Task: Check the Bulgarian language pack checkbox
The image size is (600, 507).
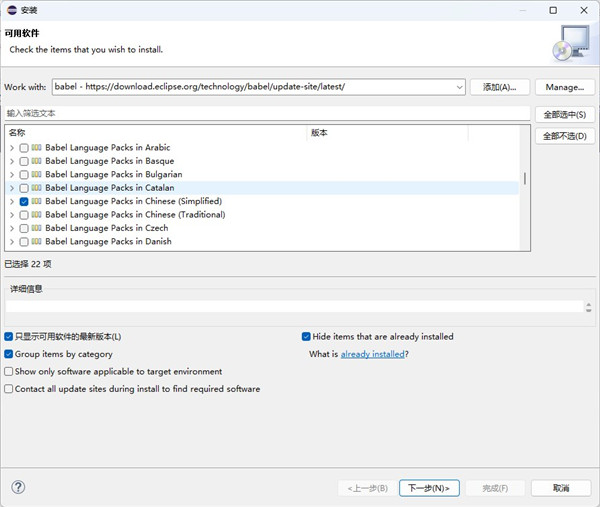Action: (x=24, y=174)
